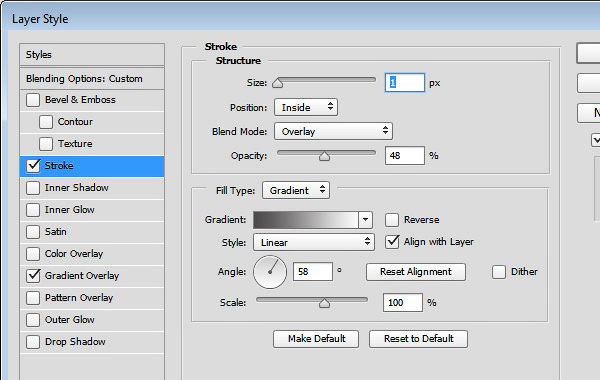Uncheck the Gradient Overlay checkbox
The image size is (600, 380).
click(x=33, y=276)
